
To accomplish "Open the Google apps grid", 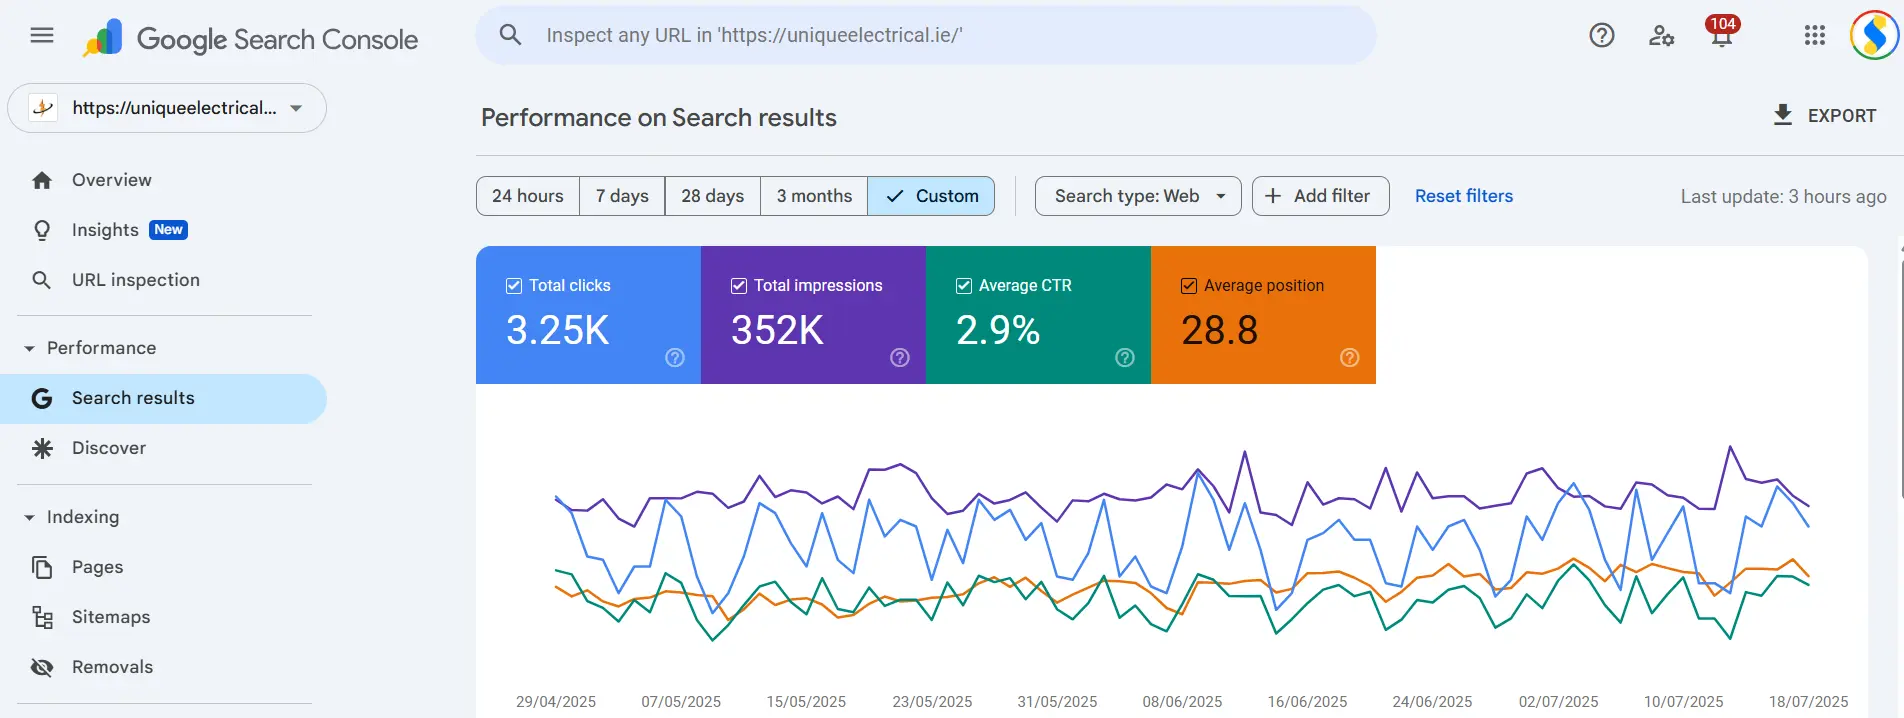I will 1814,36.
